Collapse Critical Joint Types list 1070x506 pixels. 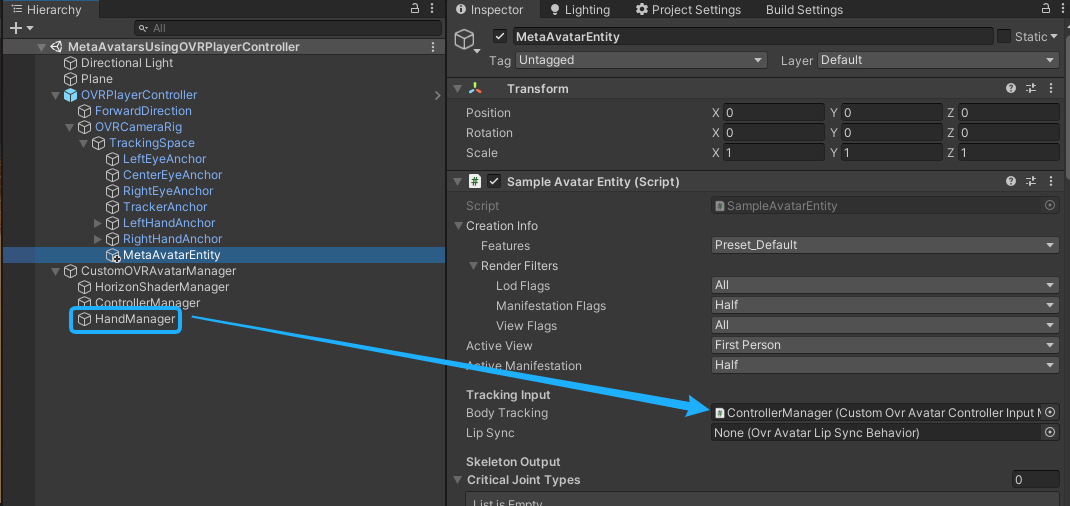[x=457, y=480]
